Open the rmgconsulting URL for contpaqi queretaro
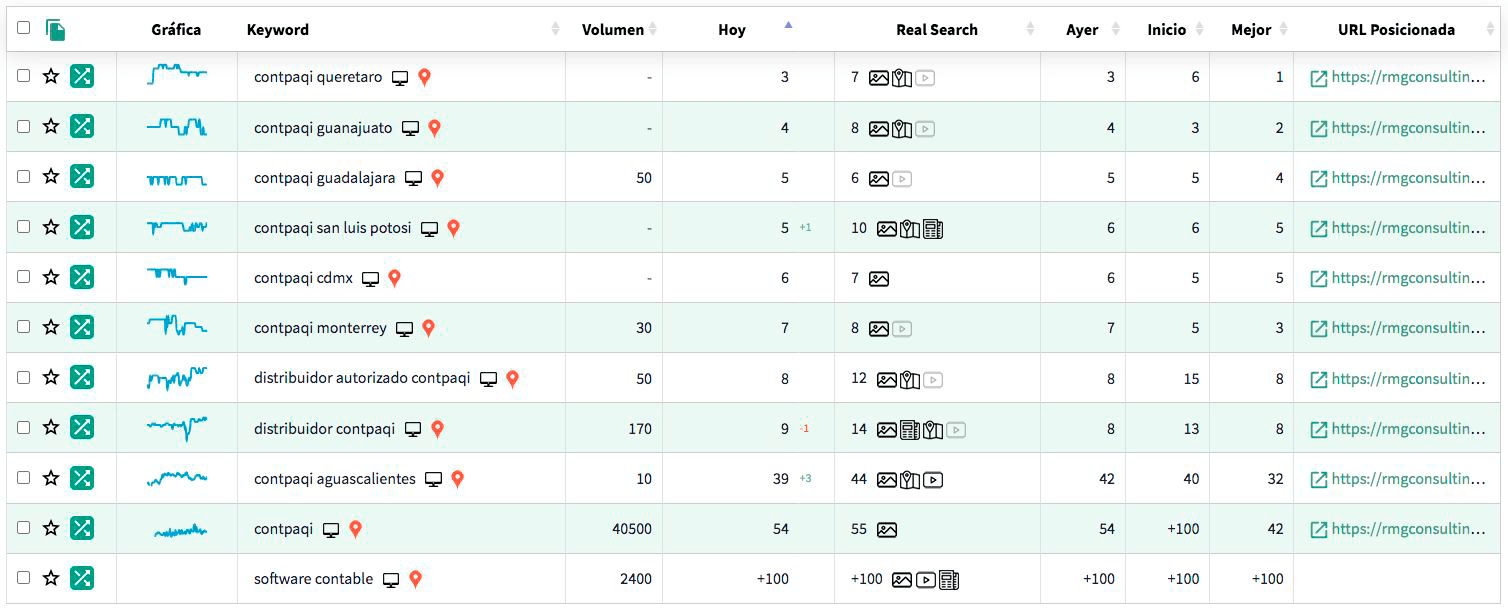 (x=1408, y=77)
